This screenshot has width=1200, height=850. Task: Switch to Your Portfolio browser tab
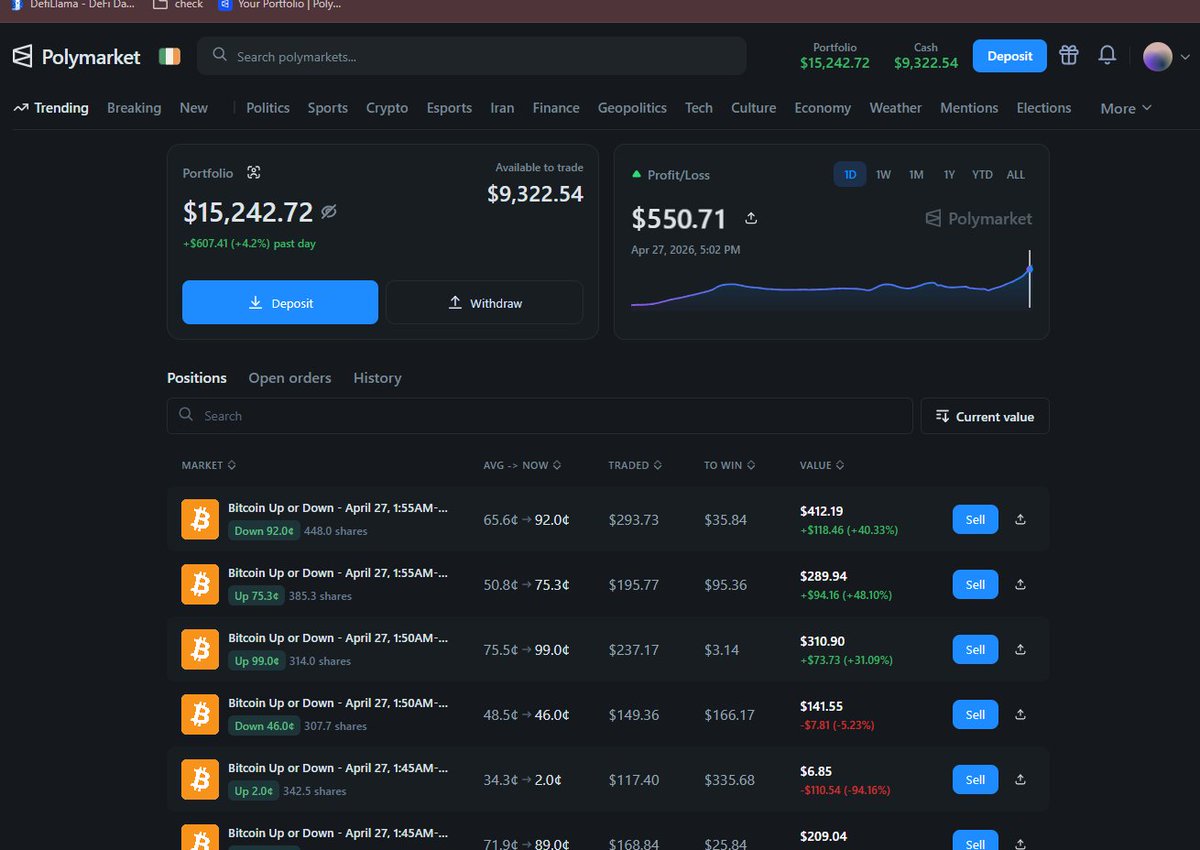(282, 5)
